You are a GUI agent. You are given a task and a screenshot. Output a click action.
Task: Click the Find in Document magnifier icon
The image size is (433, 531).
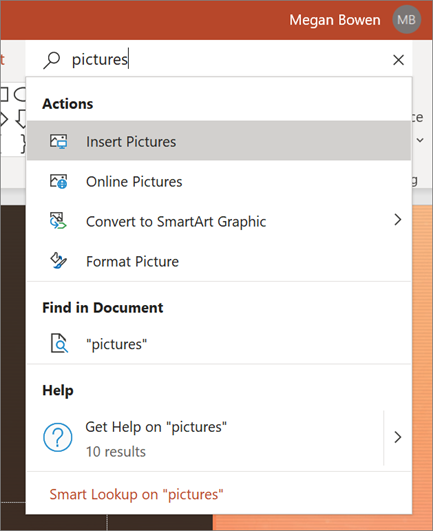(59, 343)
